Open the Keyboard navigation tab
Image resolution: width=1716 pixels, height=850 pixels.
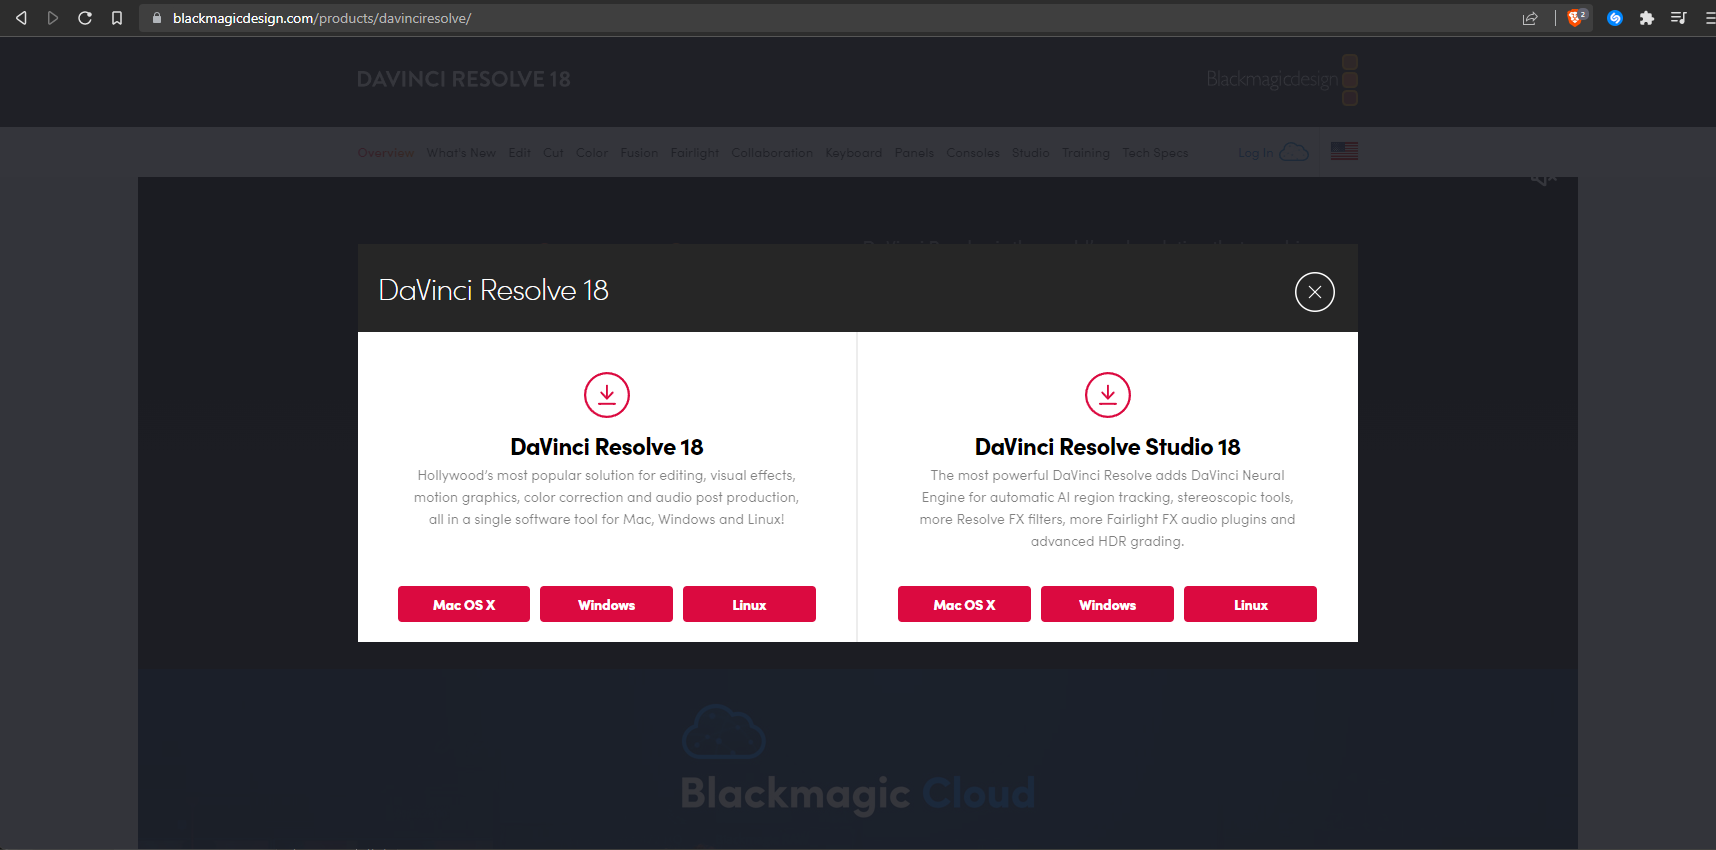pyautogui.click(x=854, y=153)
